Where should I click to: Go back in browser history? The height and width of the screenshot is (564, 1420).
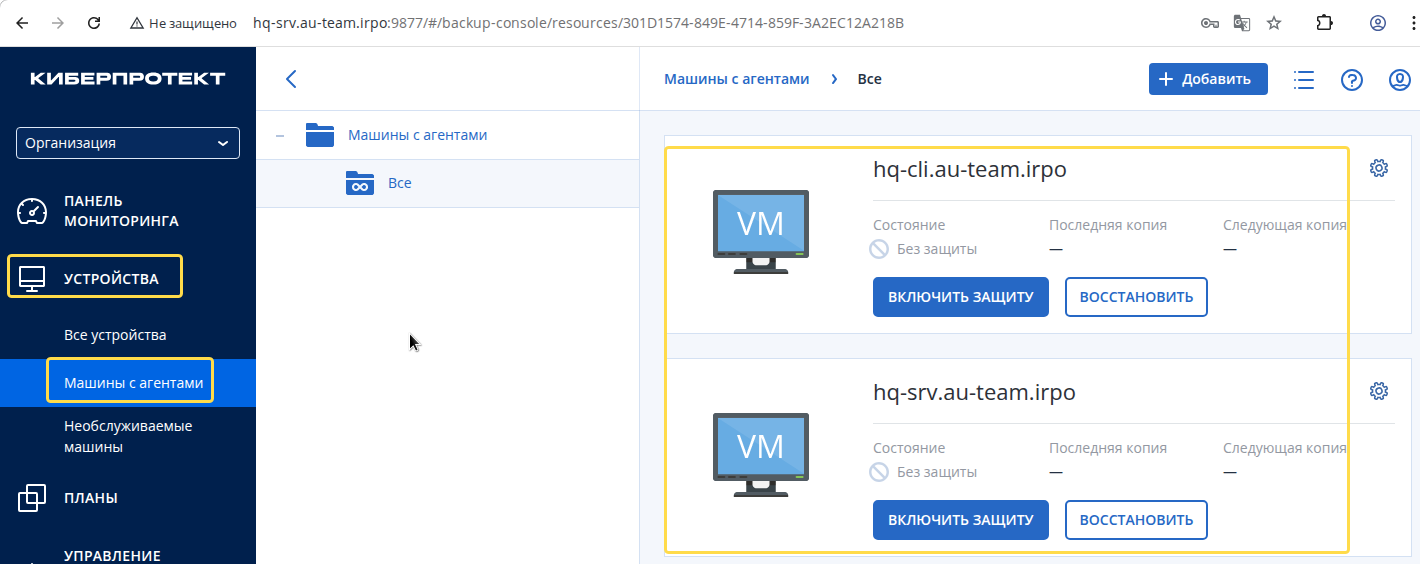[x=22, y=22]
